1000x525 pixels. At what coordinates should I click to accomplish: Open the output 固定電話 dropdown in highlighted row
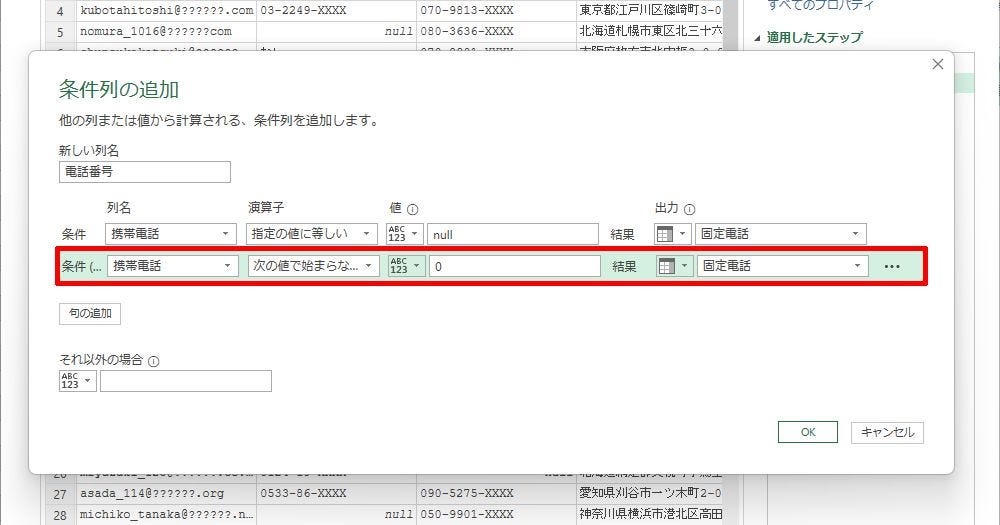tap(782, 266)
